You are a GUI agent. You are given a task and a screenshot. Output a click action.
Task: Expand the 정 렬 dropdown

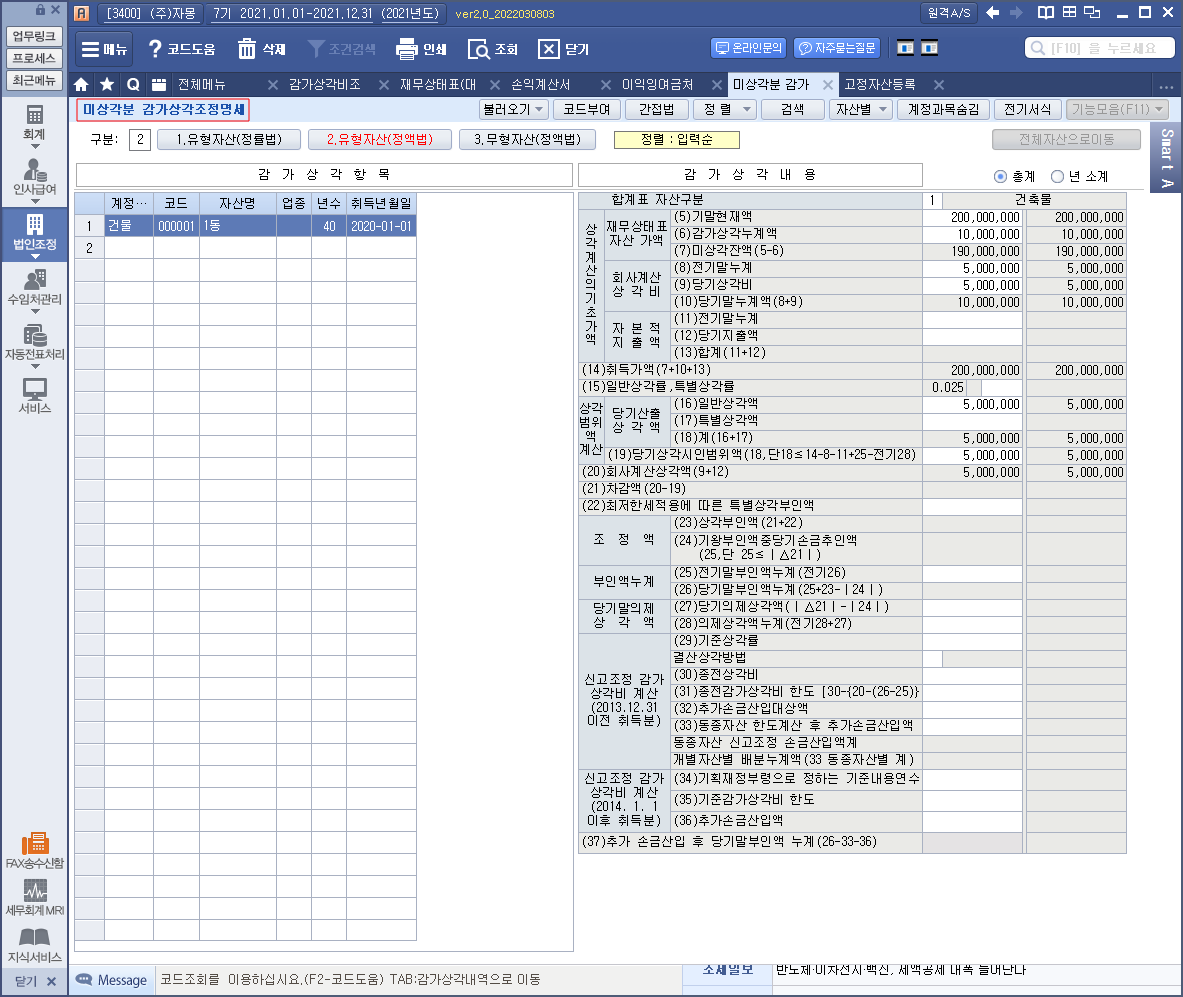(x=747, y=109)
